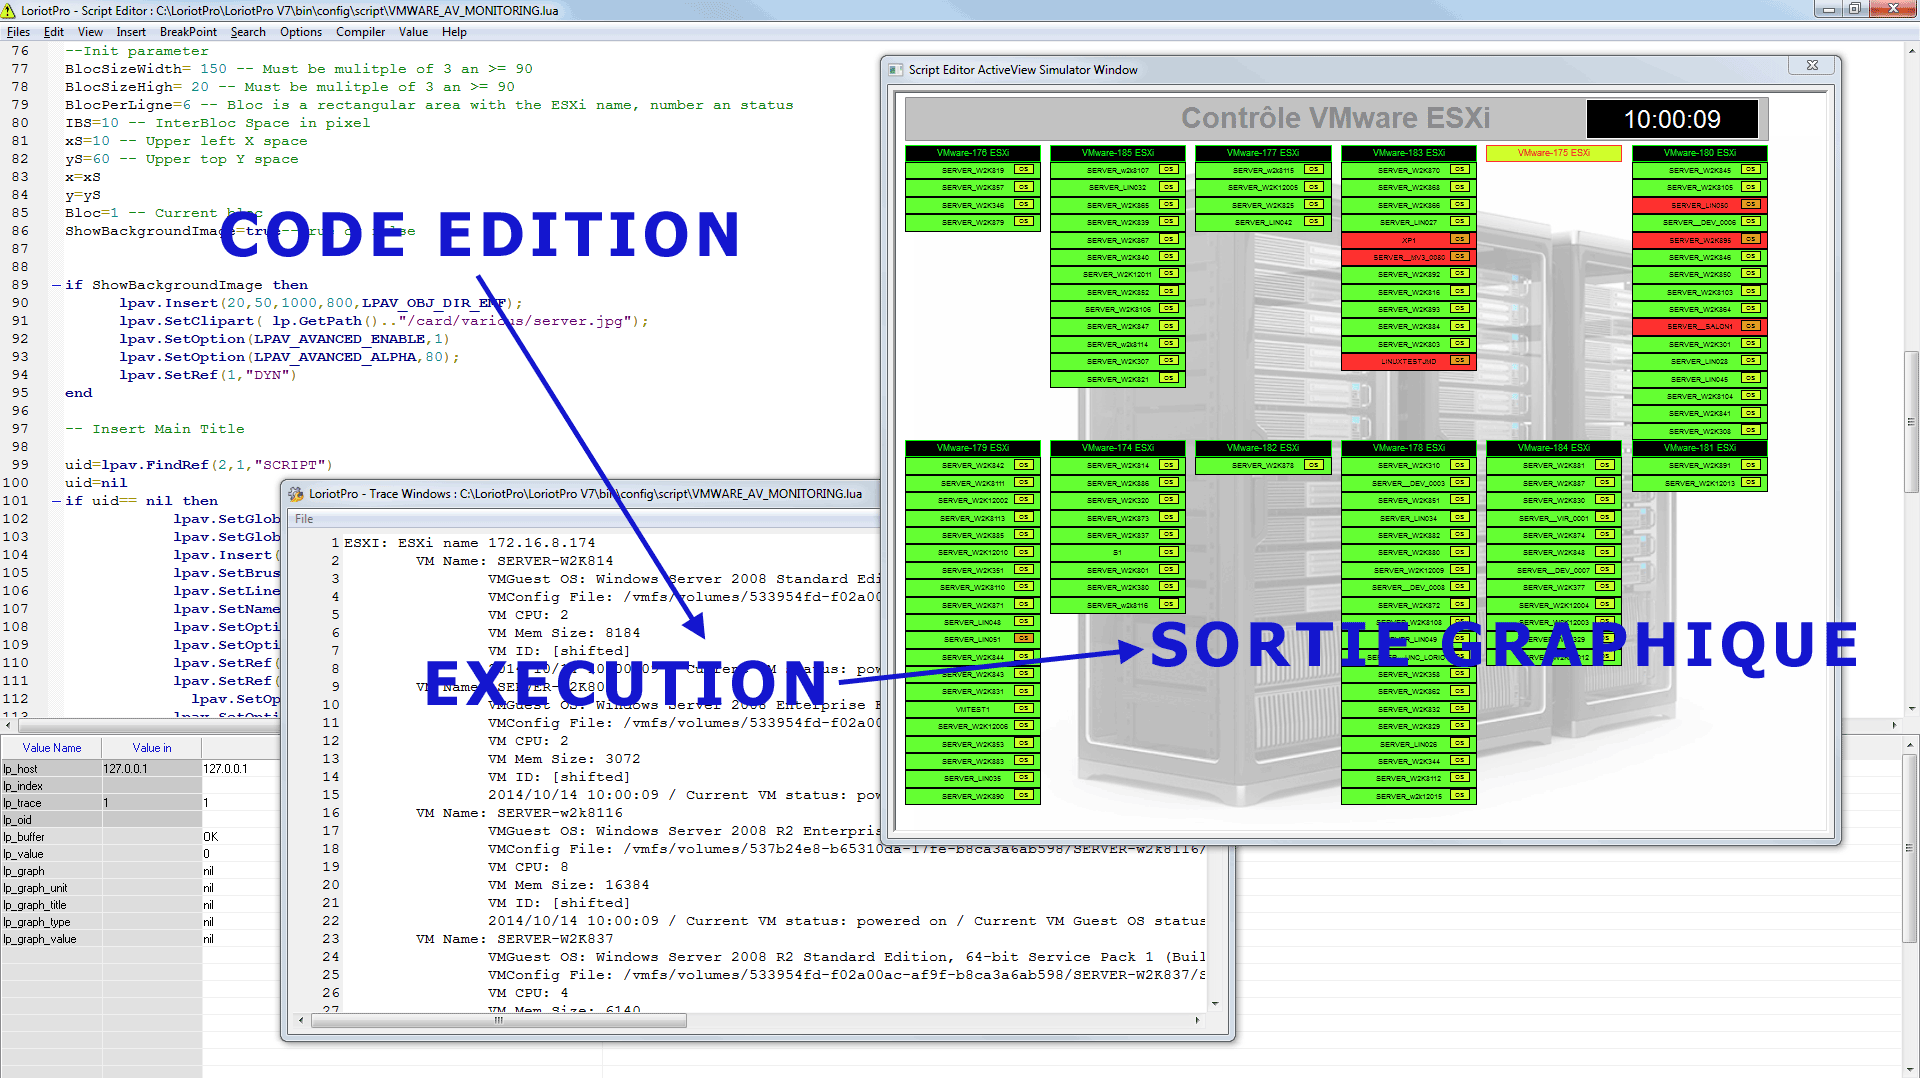Image resolution: width=1920 pixels, height=1078 pixels.
Task: Select the lp_graph_value variable row
Action: coord(141,939)
